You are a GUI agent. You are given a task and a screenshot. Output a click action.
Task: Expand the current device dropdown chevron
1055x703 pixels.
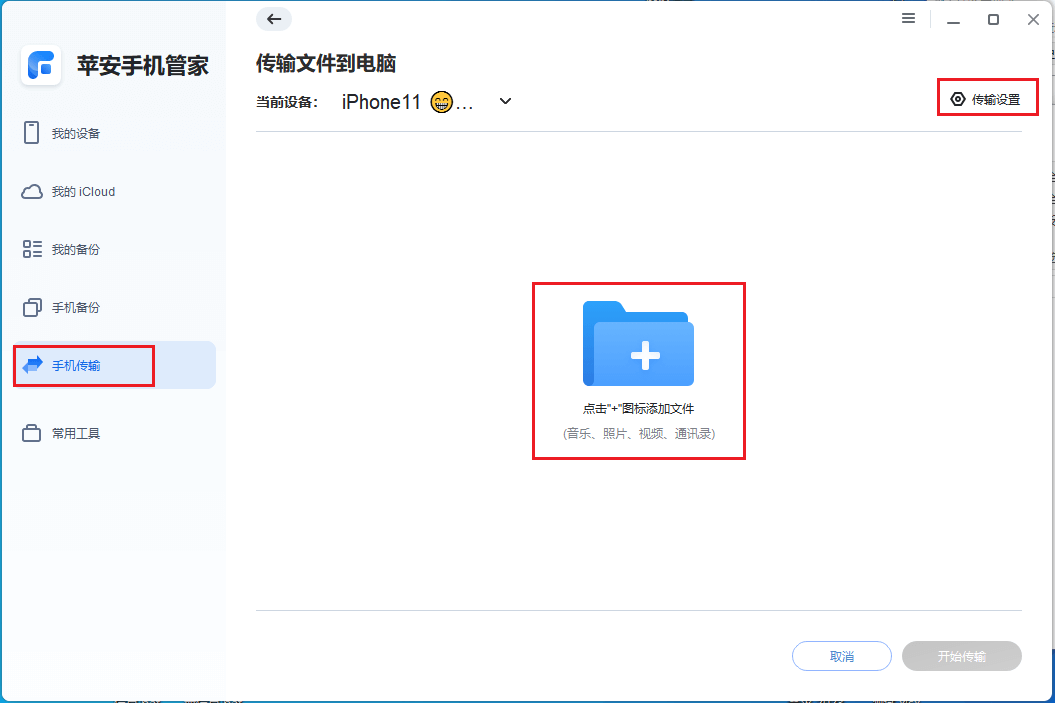point(506,101)
